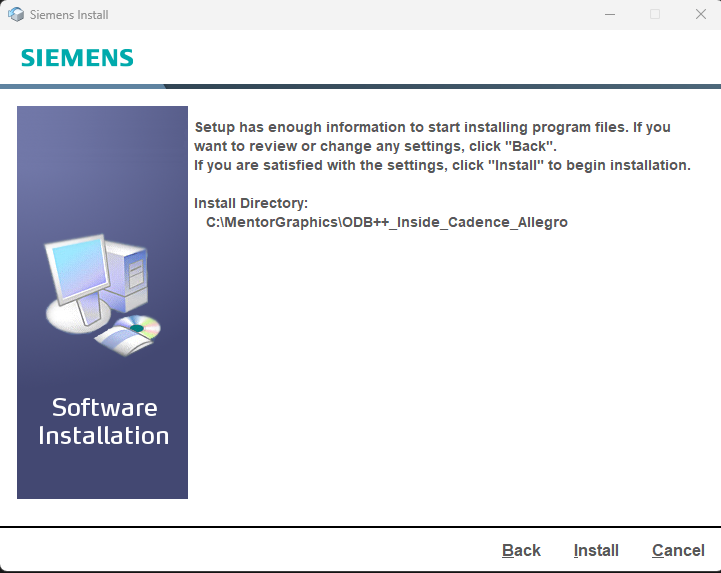The height and width of the screenshot is (573, 721).
Task: Click the booklet beneath the CD graphic
Action: 123,341
